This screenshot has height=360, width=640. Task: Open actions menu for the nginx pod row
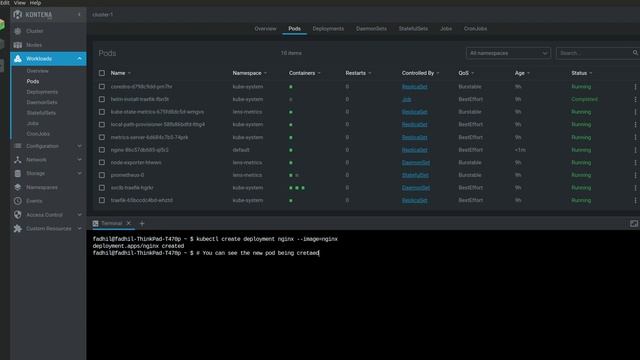click(635, 150)
